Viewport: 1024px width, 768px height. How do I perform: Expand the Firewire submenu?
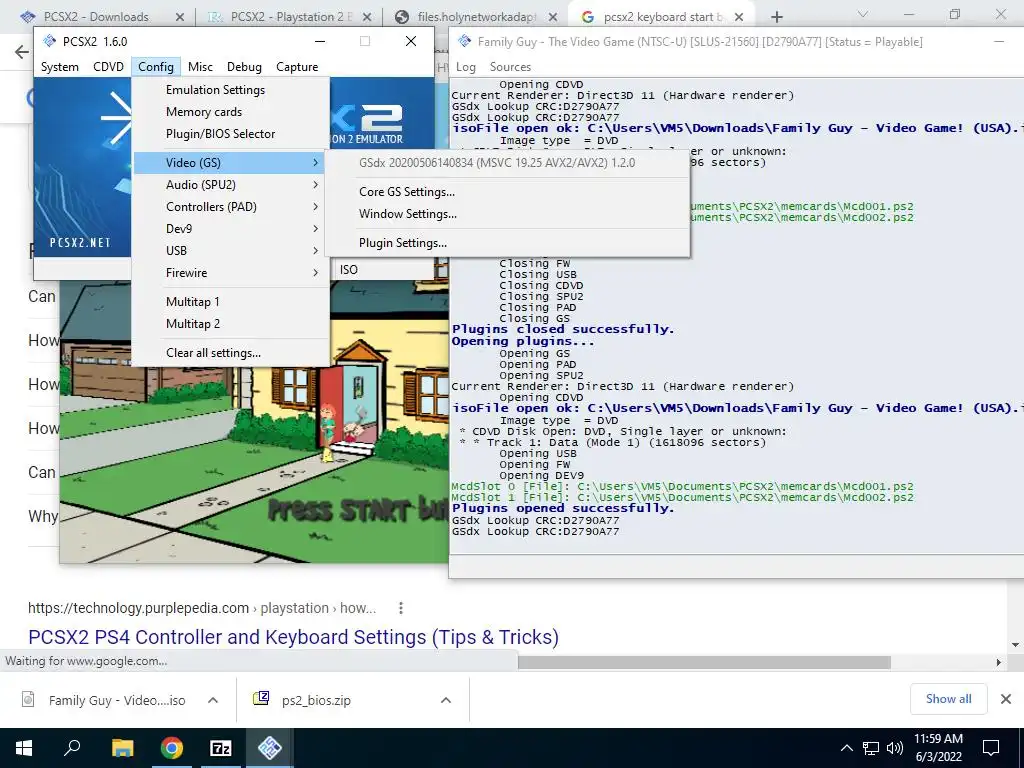pyautogui.click(x=231, y=273)
